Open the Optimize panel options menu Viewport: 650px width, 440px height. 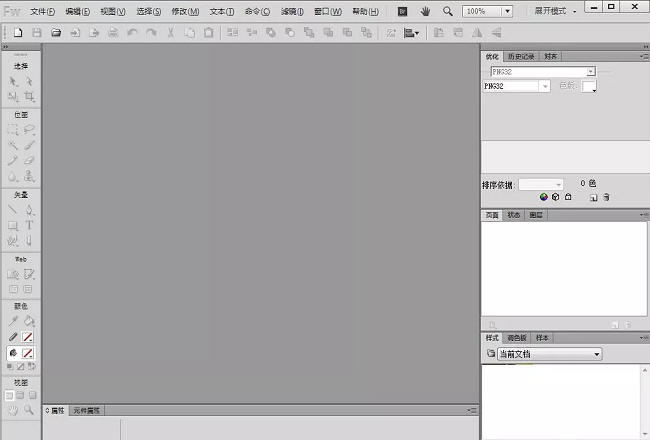644,56
